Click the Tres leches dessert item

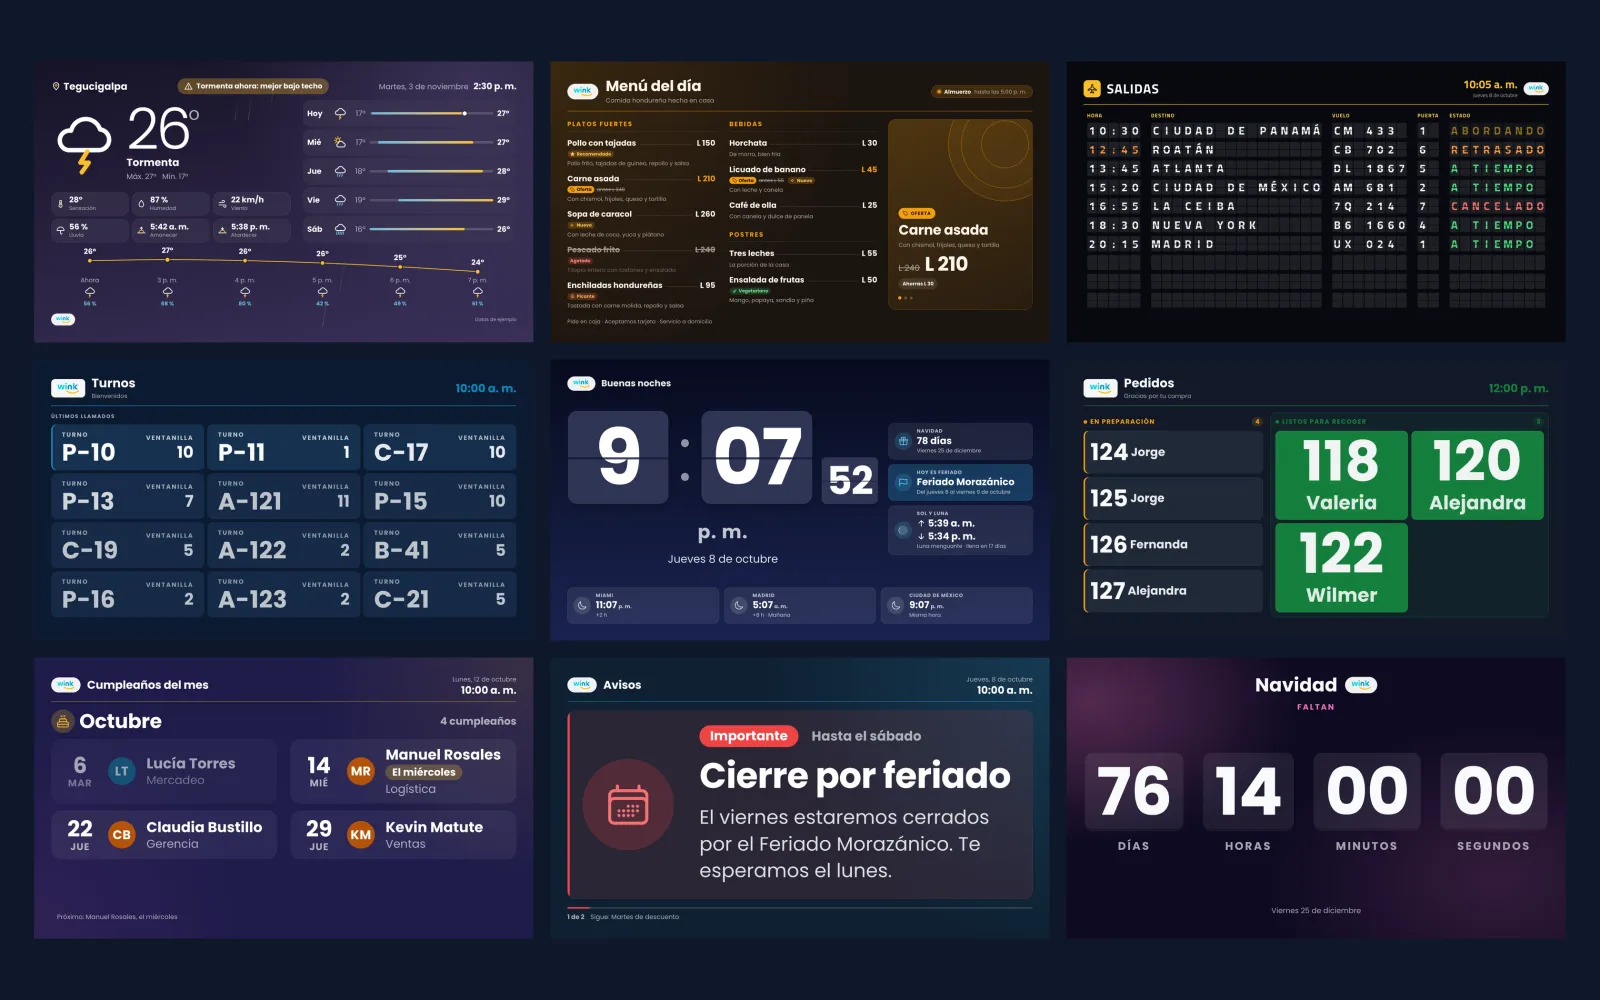[803, 258]
